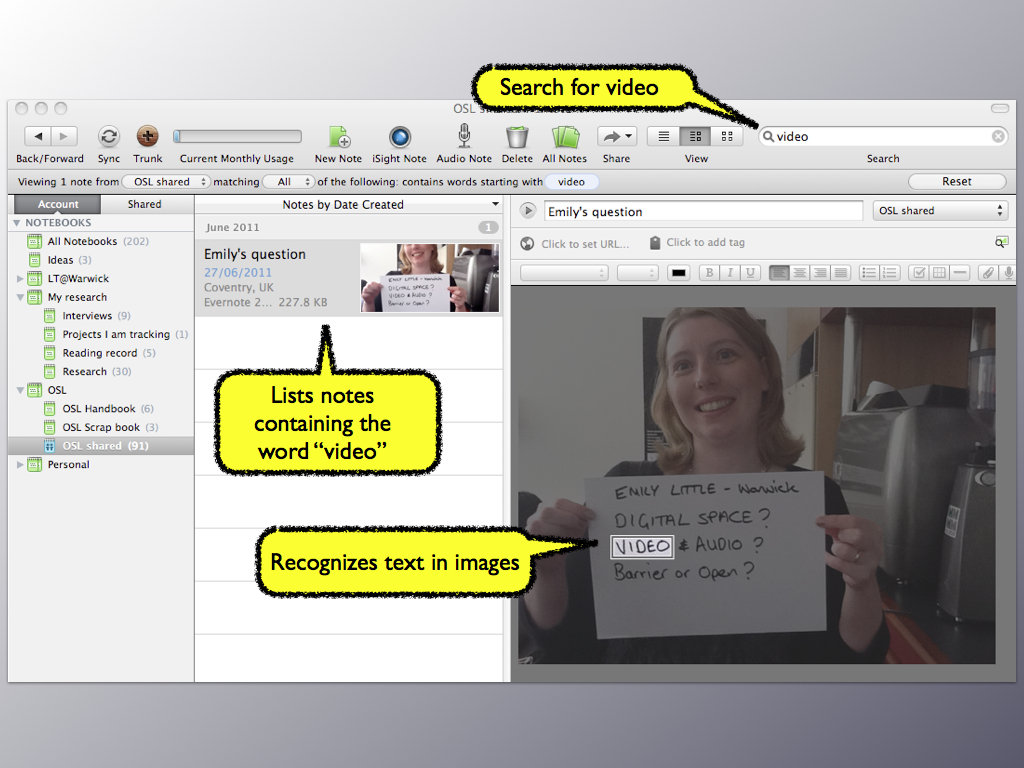Image resolution: width=1024 pixels, height=768 pixels.
Task: Click the attach file paperclip icon
Action: click(986, 273)
